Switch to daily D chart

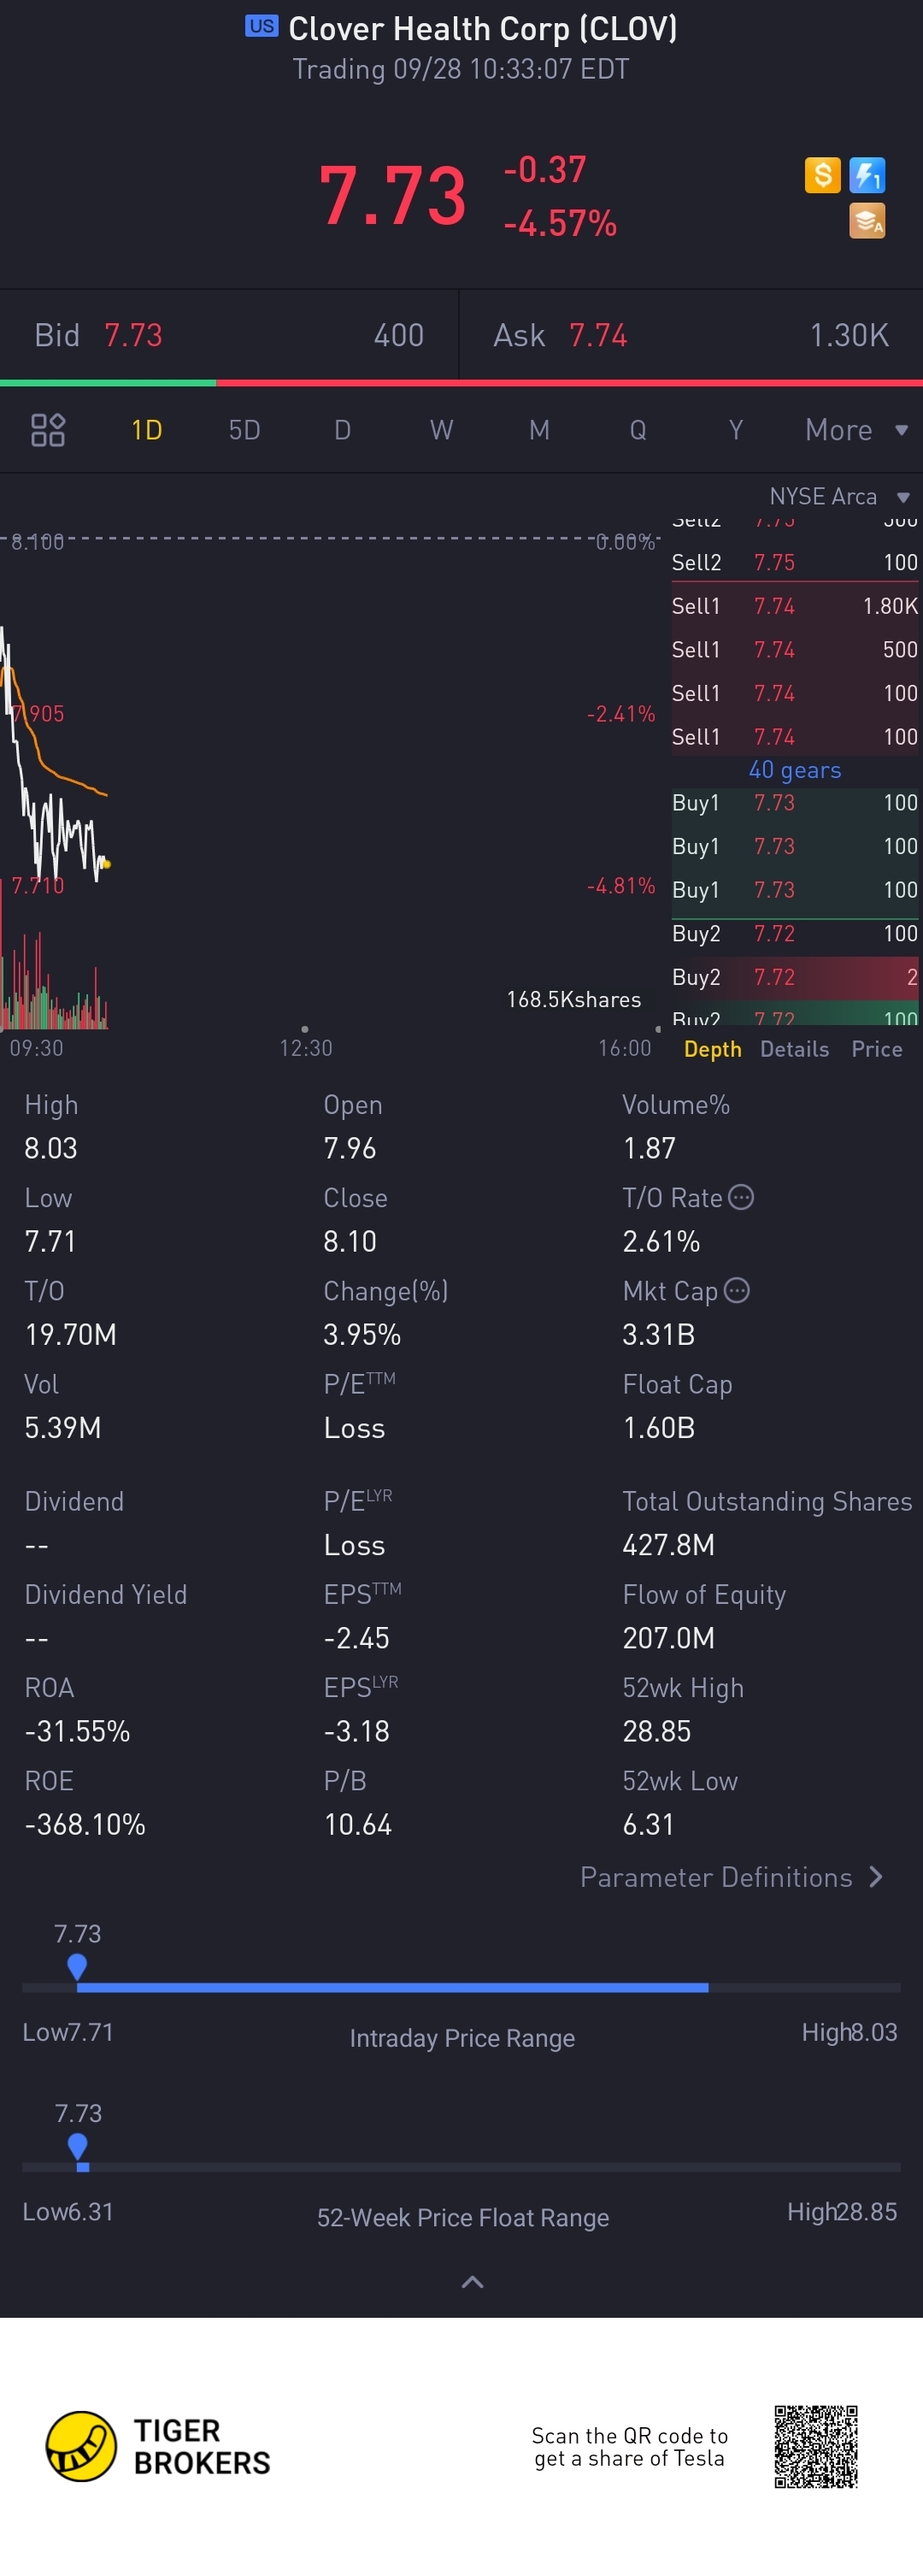(x=342, y=430)
